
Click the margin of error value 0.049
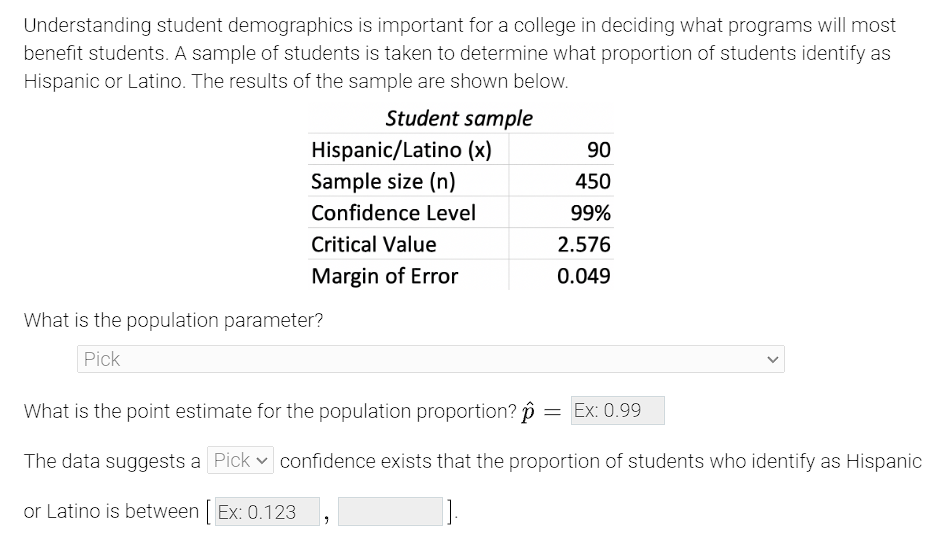(x=584, y=276)
